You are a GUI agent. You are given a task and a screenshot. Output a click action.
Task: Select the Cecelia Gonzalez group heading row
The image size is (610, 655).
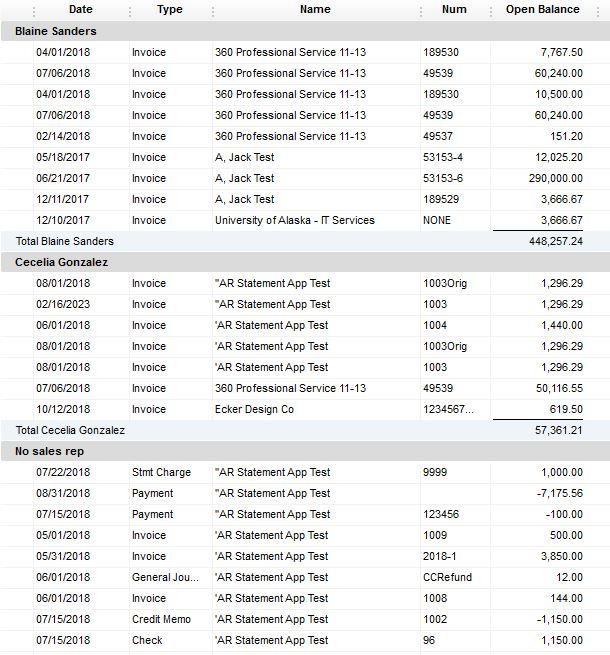point(62,262)
